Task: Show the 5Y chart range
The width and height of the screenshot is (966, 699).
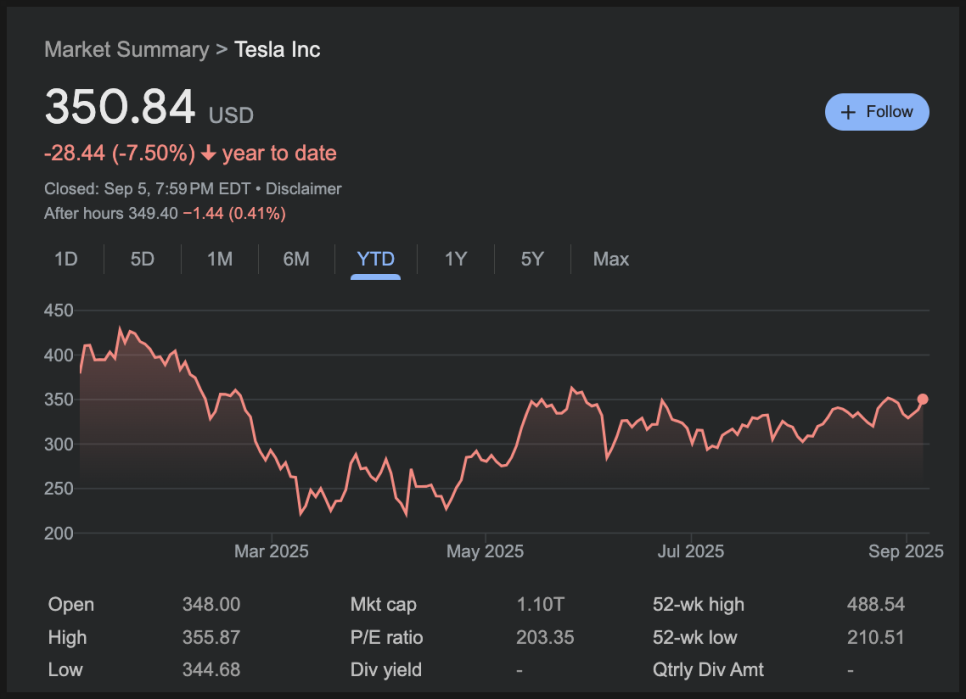Action: point(532,259)
